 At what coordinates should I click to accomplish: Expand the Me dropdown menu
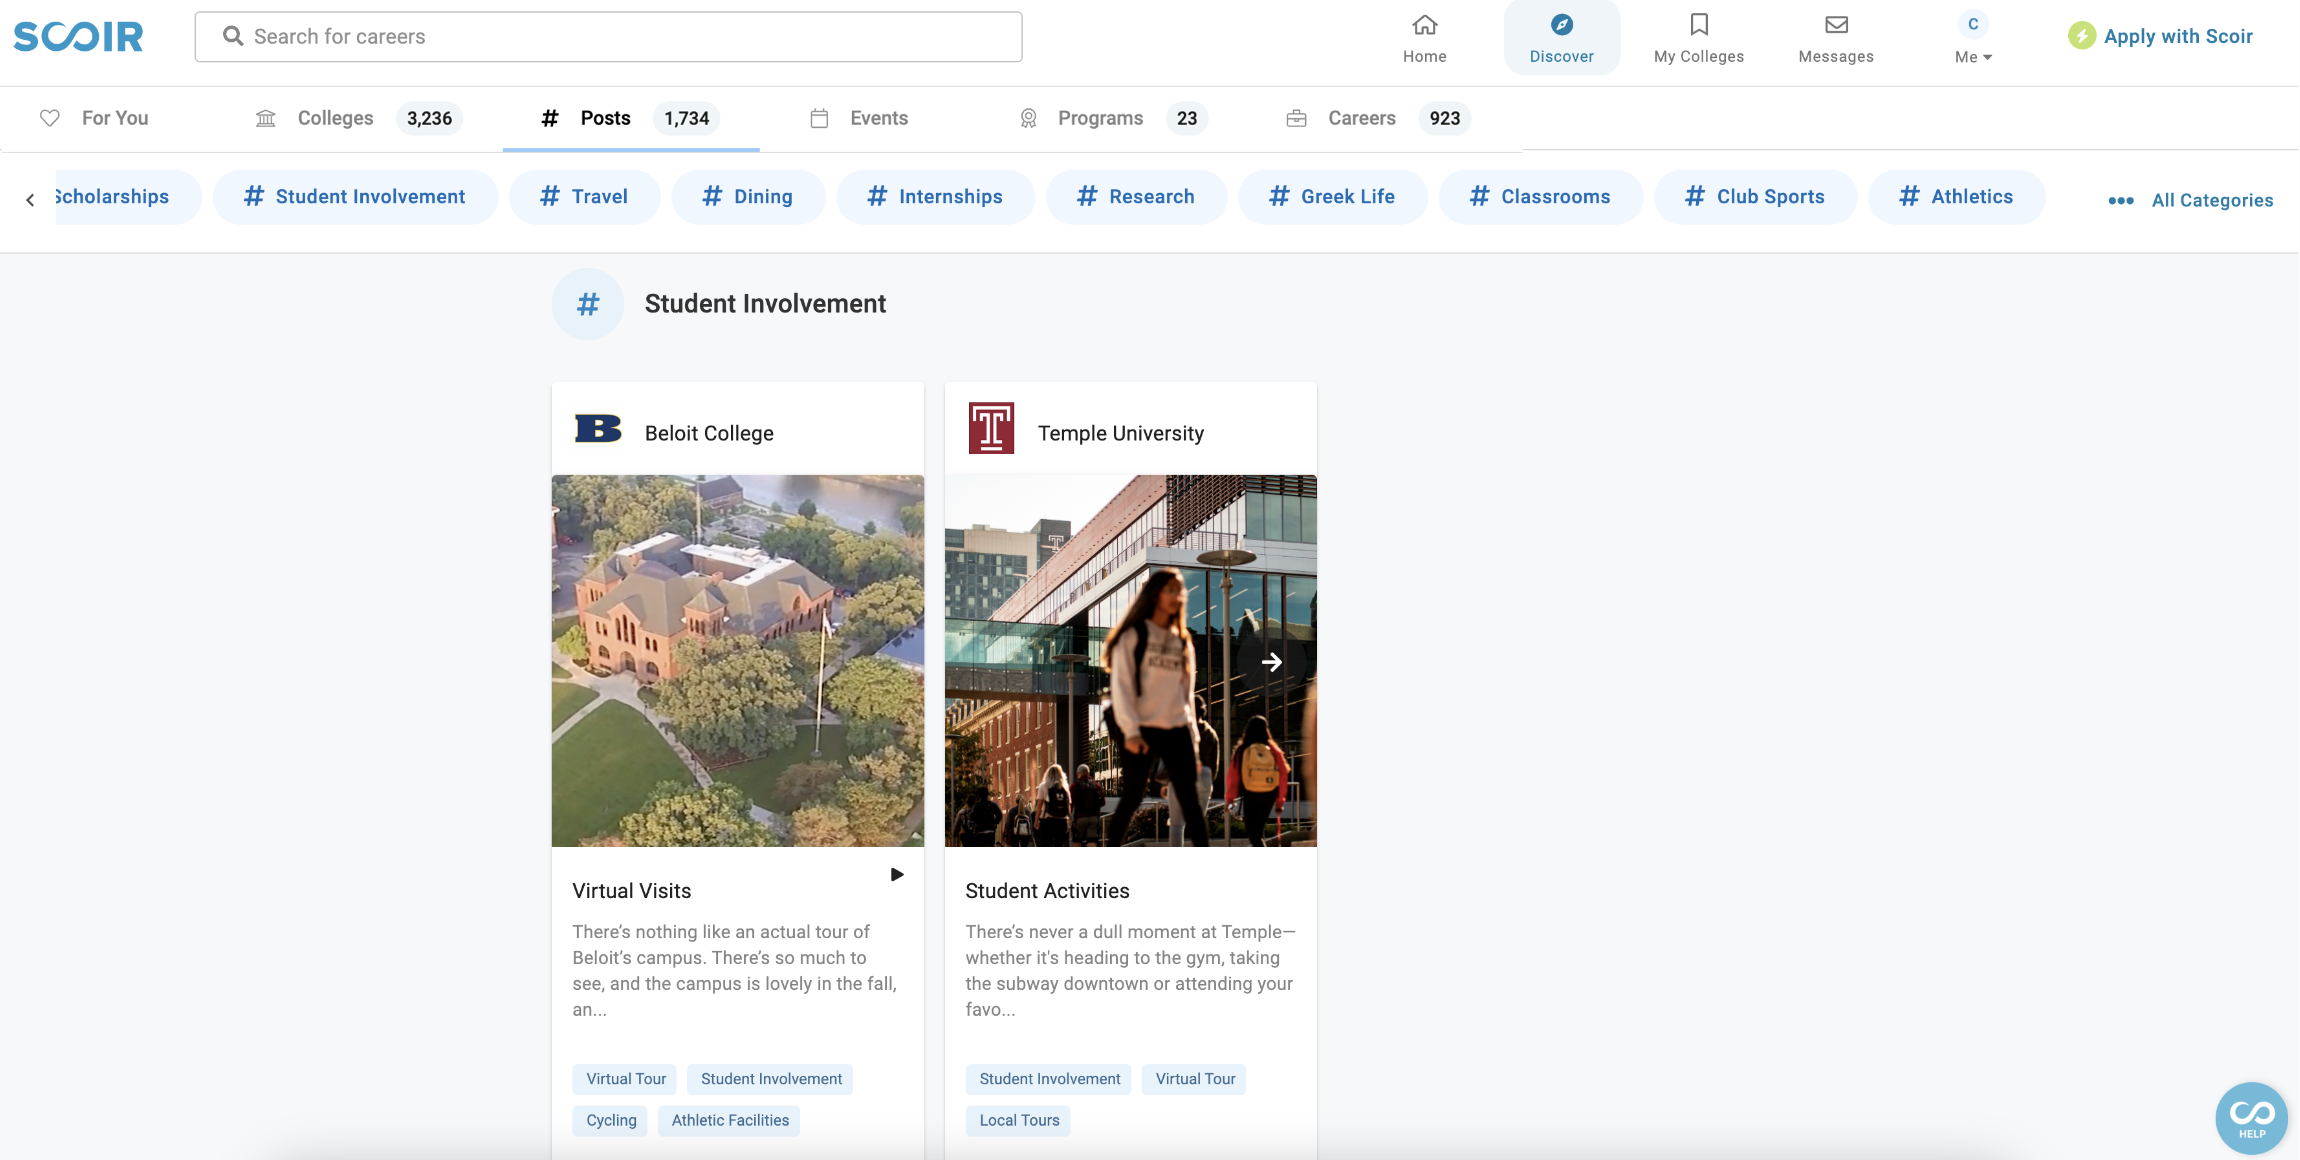click(1973, 57)
